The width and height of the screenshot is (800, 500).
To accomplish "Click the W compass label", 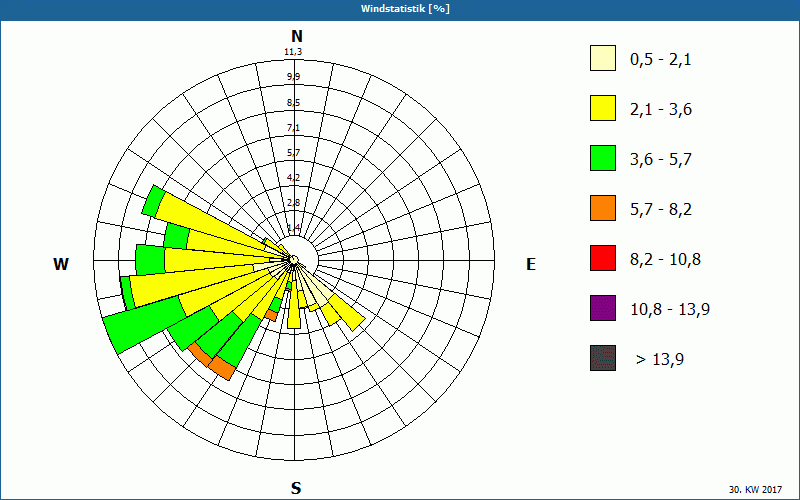I will [x=61, y=264].
